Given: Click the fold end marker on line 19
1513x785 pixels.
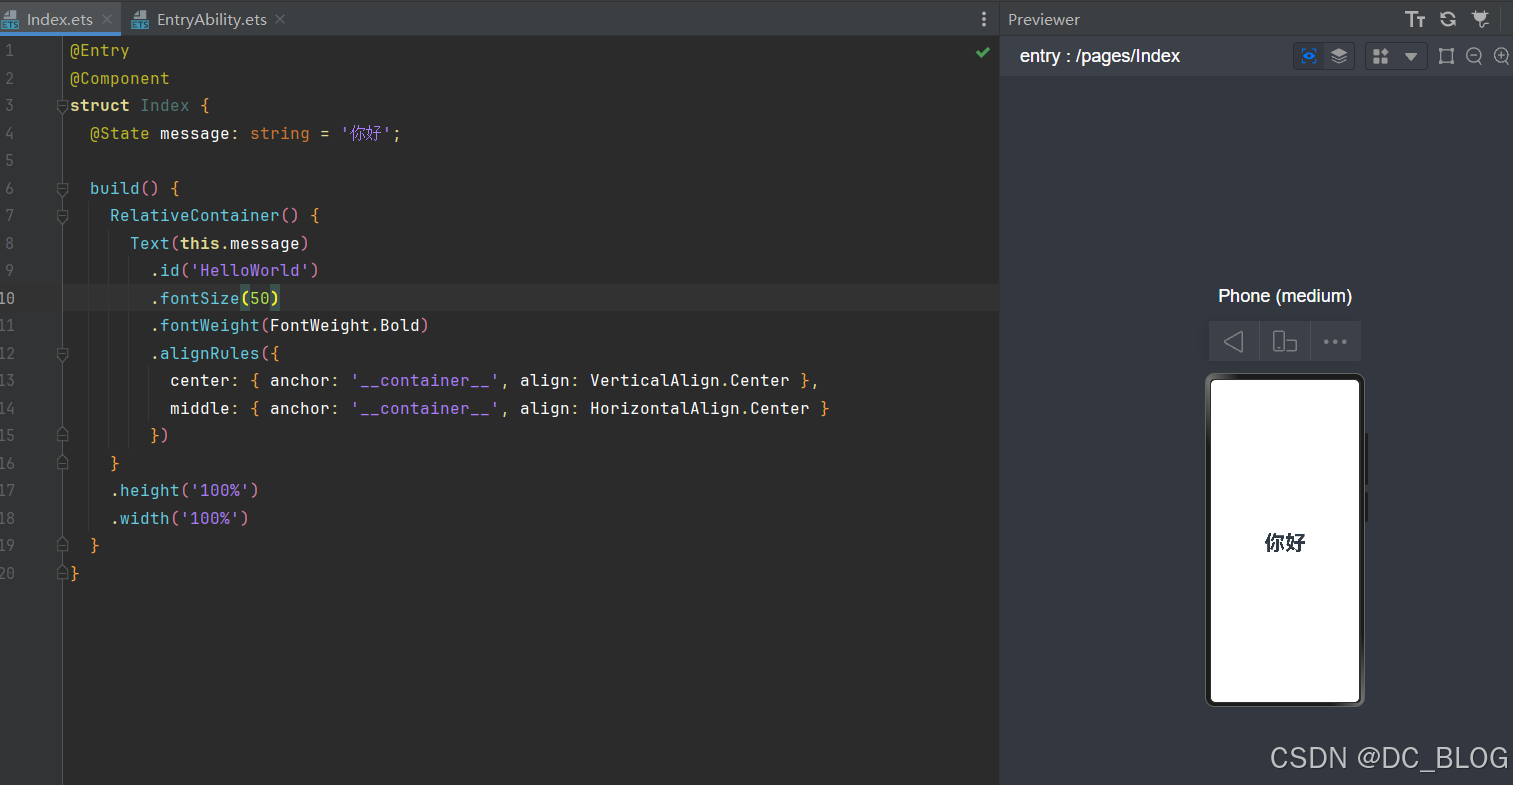Looking at the screenshot, I should click(x=62, y=545).
